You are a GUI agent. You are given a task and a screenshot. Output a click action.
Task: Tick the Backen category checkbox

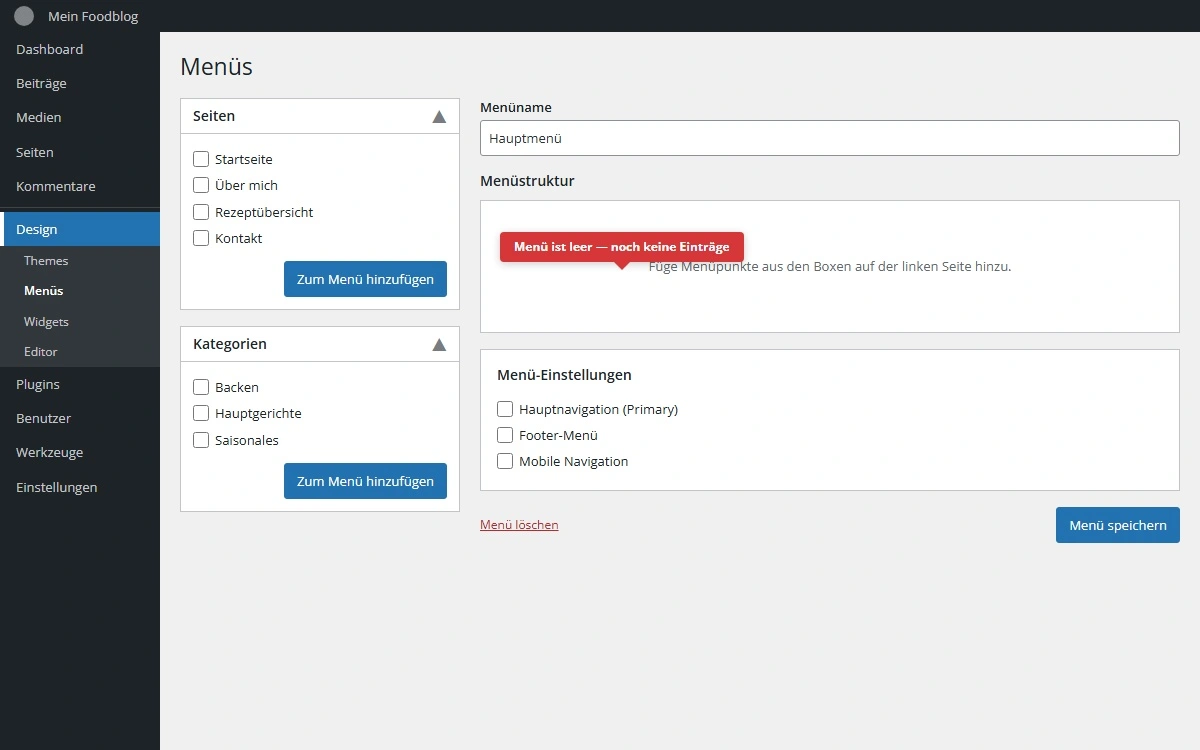pyautogui.click(x=201, y=387)
